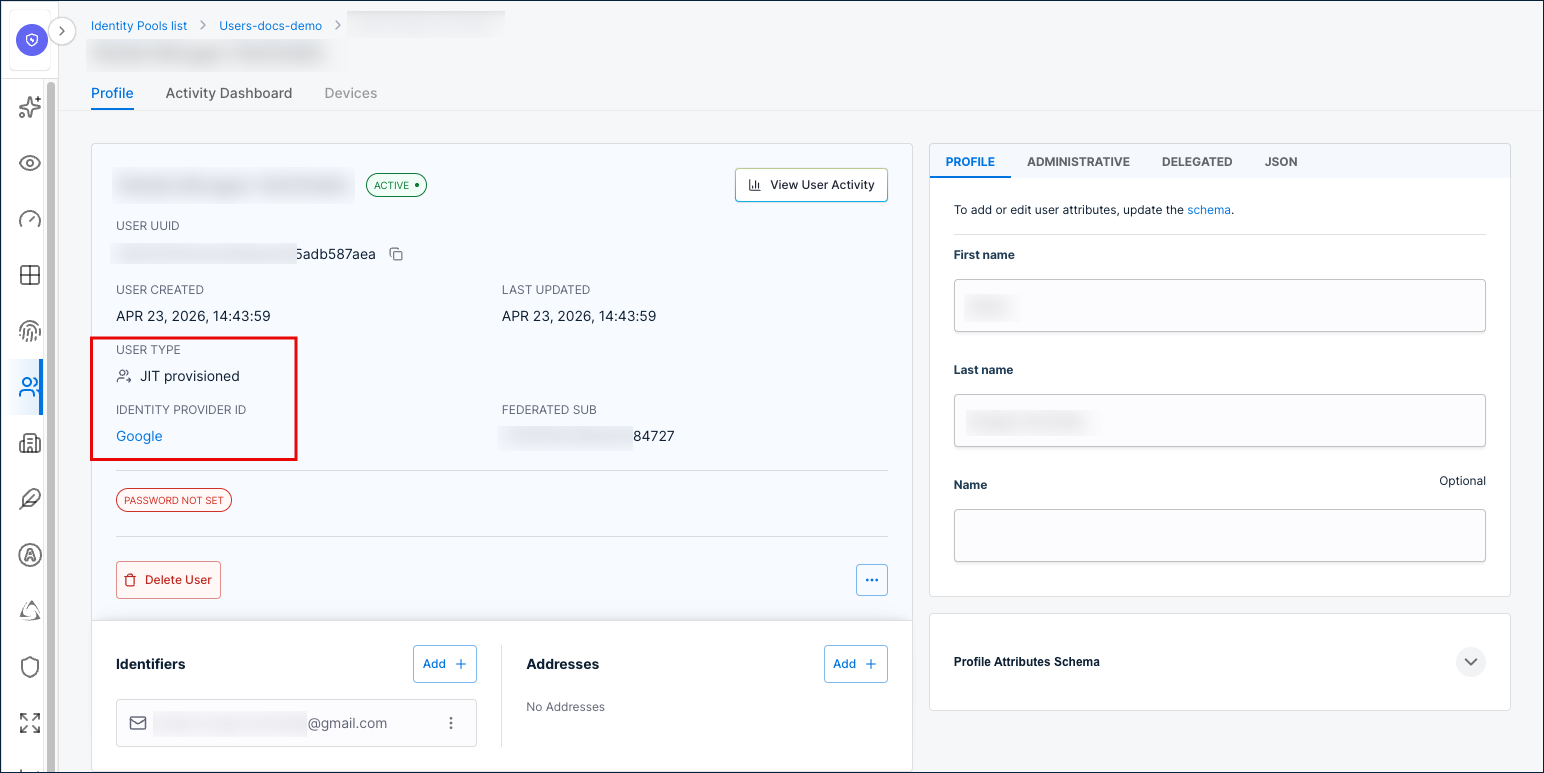Select the PROFILE attributes tab
The width and height of the screenshot is (1544, 773).
coord(970,161)
